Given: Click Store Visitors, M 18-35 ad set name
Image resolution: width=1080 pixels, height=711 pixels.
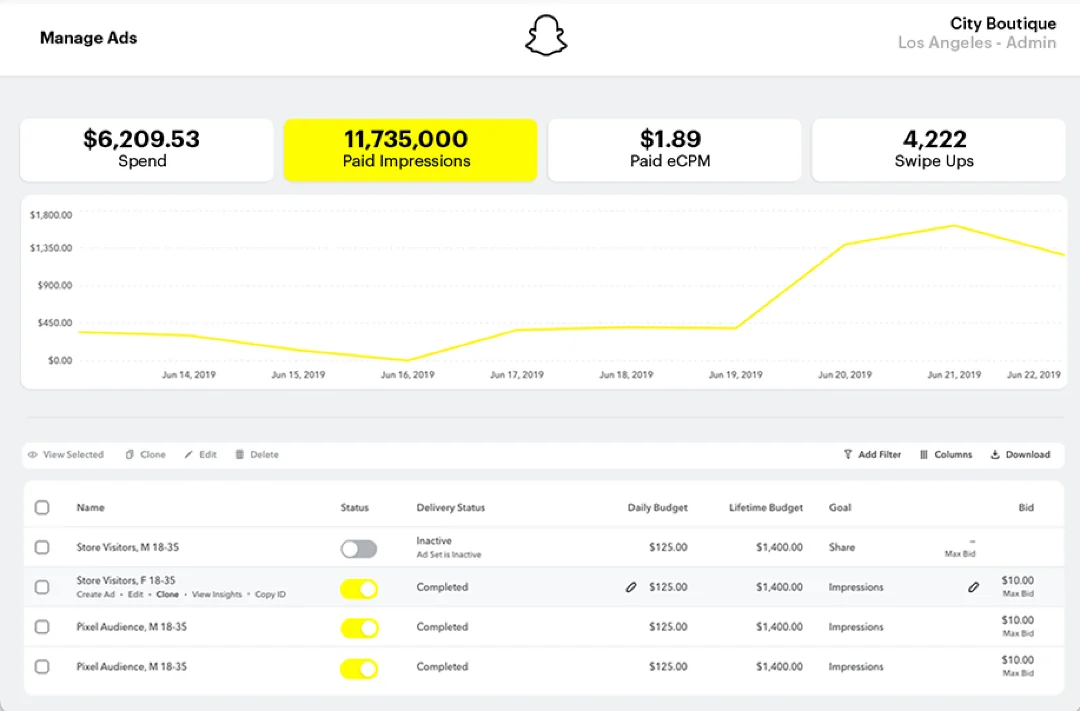Looking at the screenshot, I should tap(127, 547).
